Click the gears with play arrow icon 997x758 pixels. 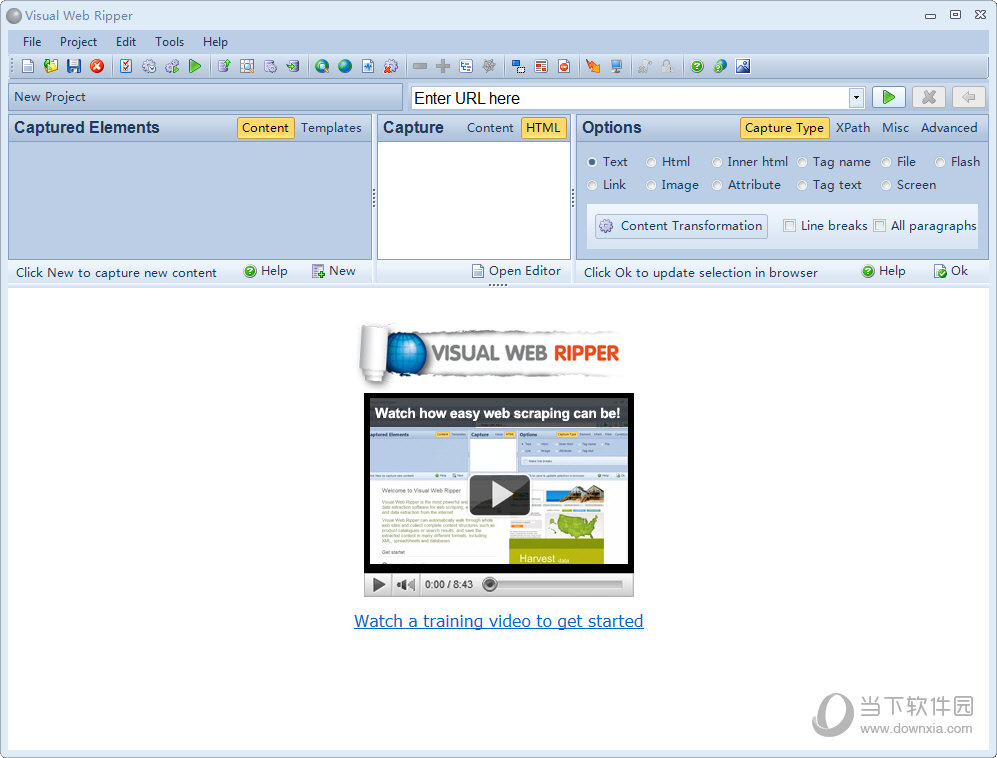point(172,66)
